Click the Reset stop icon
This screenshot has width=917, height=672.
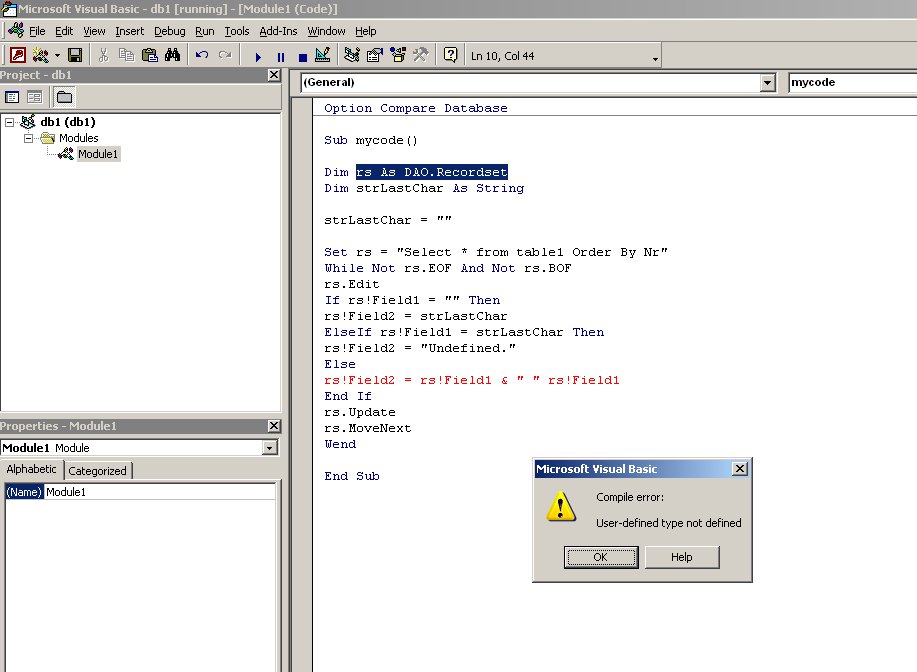(302, 57)
